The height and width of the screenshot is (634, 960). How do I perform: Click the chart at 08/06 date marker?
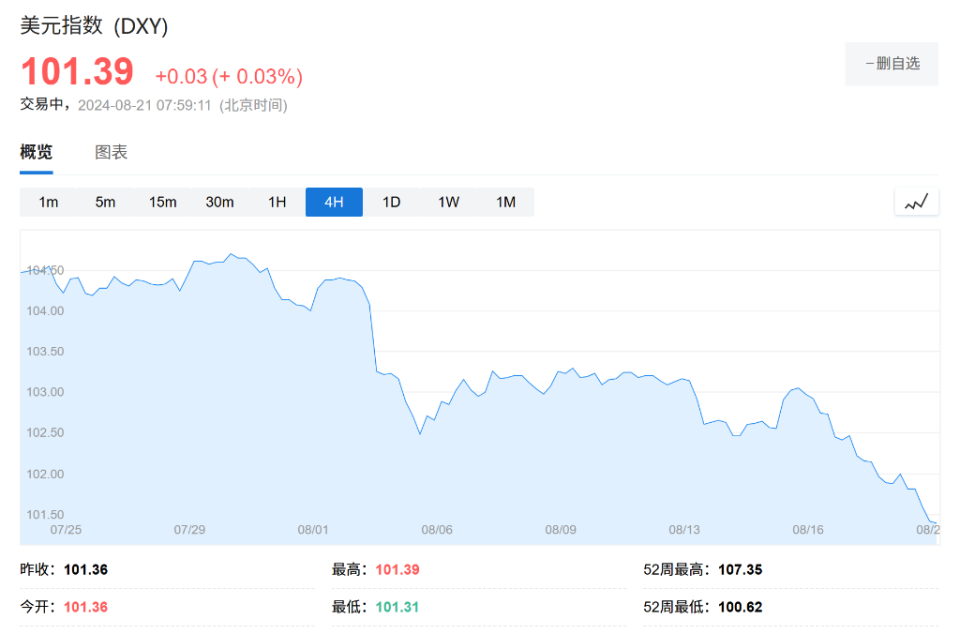(x=437, y=530)
